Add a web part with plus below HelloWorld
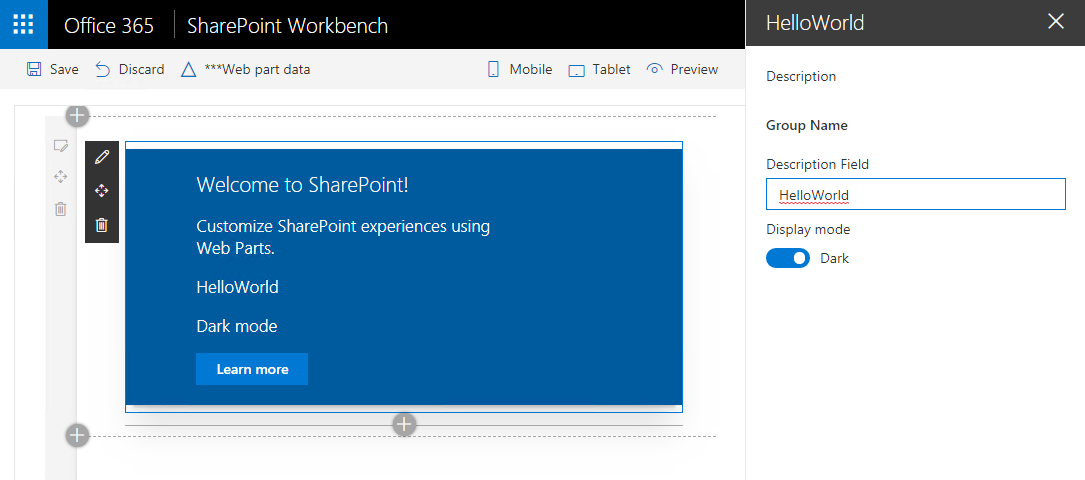 click(x=404, y=424)
